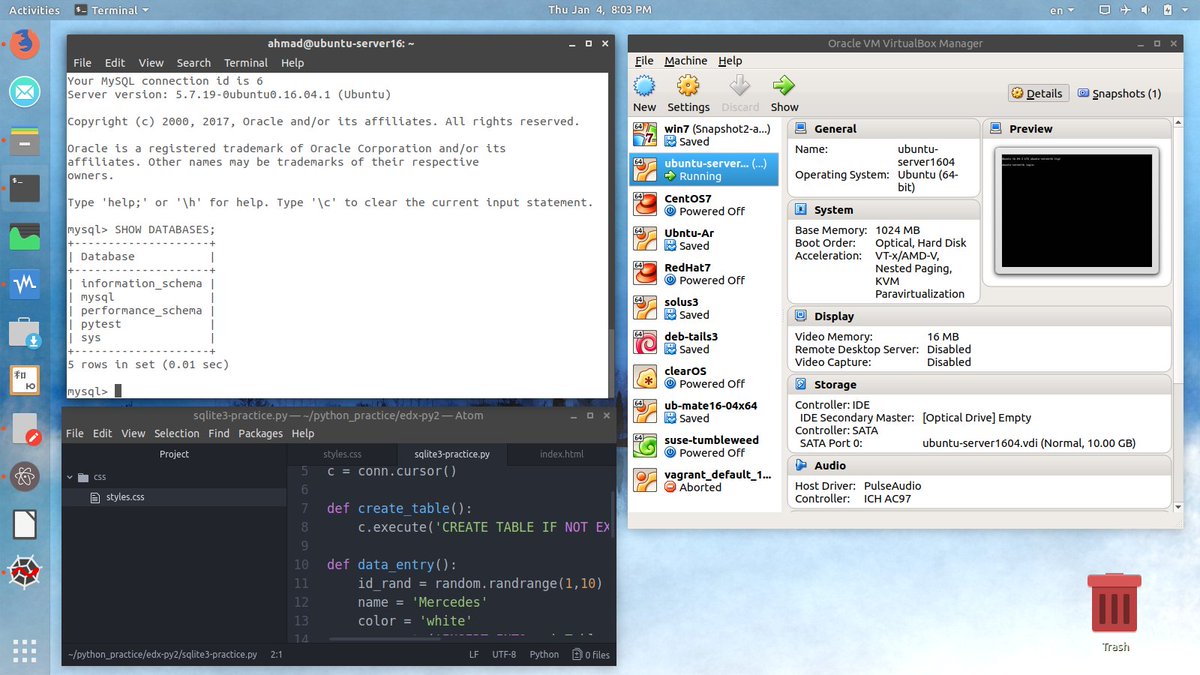
Task: Launch Firefox from the dock
Action: (x=25, y=44)
